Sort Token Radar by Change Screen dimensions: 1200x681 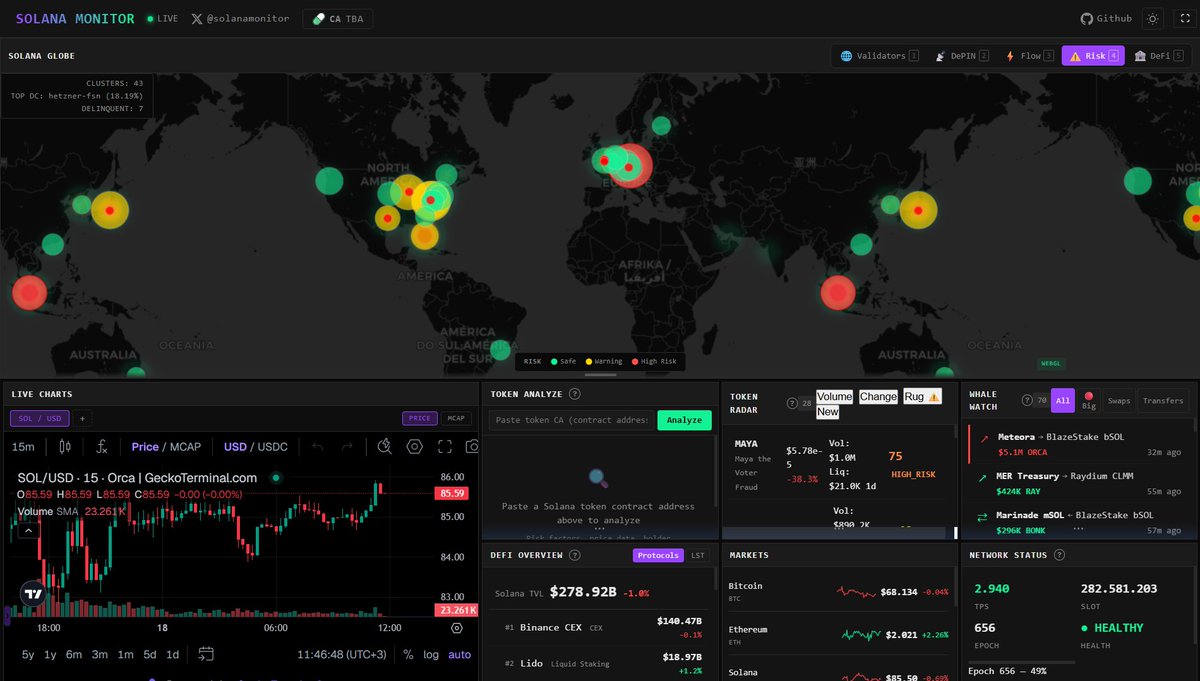[878, 397]
